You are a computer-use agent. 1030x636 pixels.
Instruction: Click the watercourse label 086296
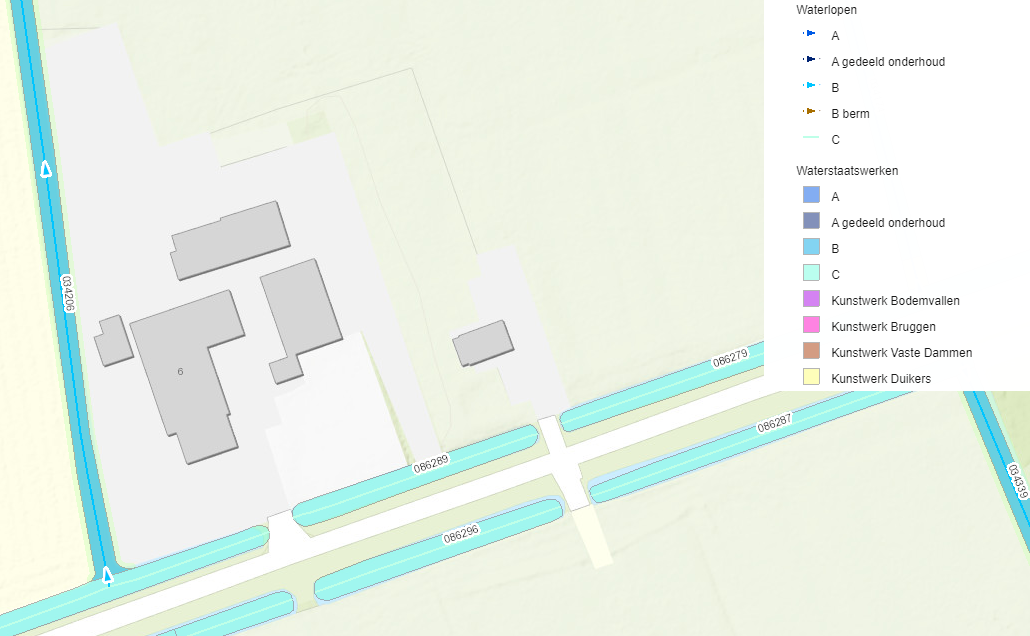(461, 534)
